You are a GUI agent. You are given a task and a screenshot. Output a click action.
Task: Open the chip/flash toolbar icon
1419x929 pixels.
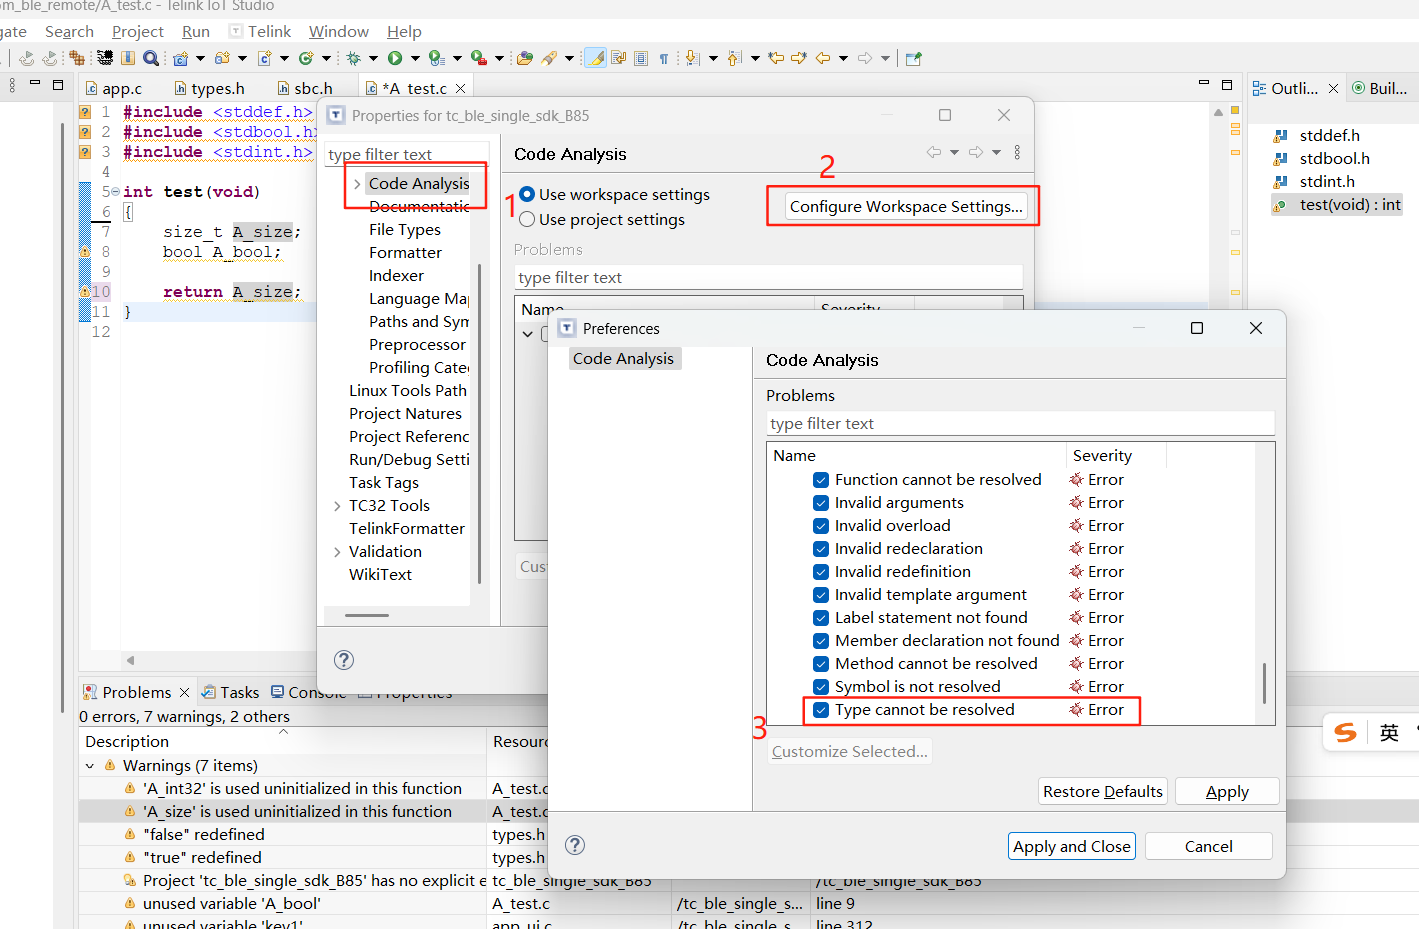click(x=105, y=58)
